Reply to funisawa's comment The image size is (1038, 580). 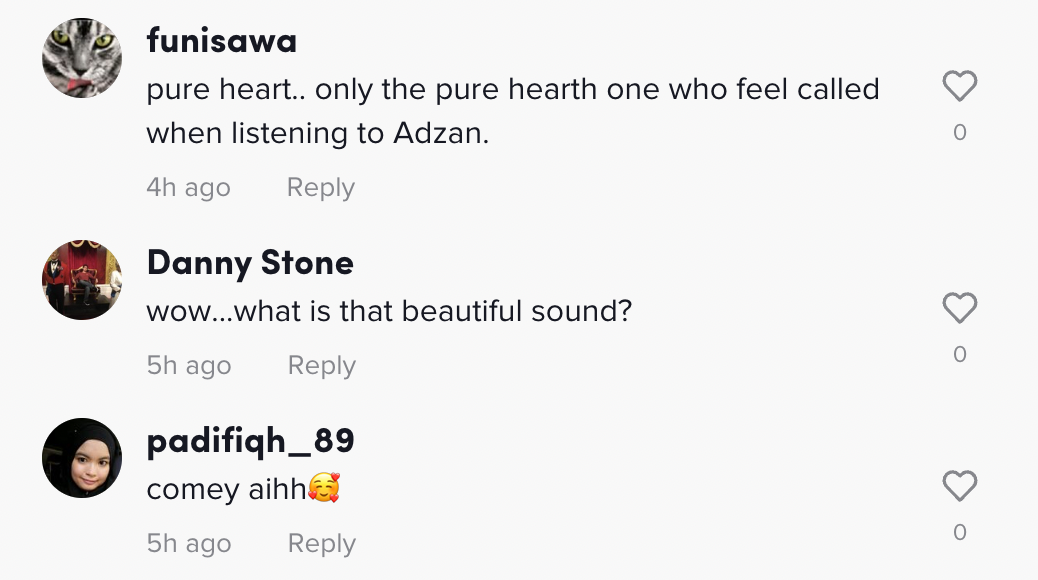[320, 188]
